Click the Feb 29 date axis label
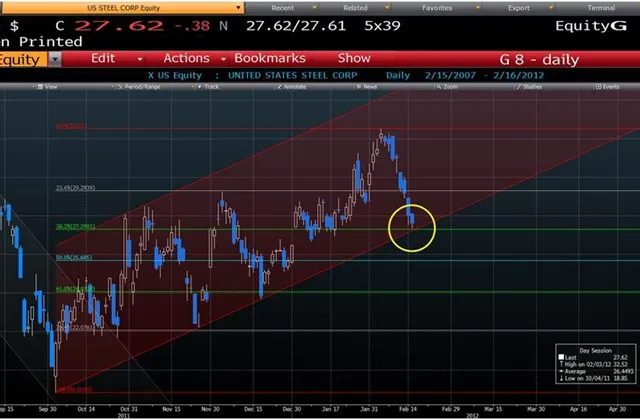This screenshot has width=640, height=420. (451, 409)
